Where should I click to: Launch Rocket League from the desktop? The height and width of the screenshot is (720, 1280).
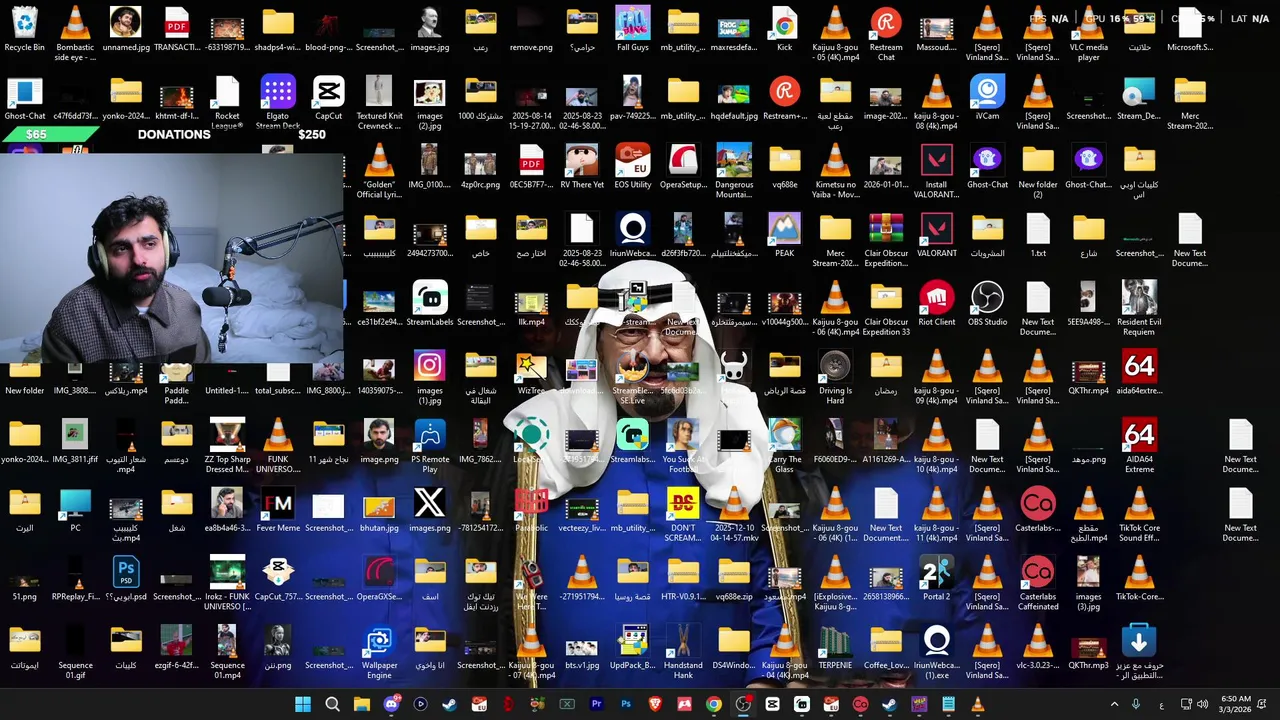pyautogui.click(x=227, y=104)
